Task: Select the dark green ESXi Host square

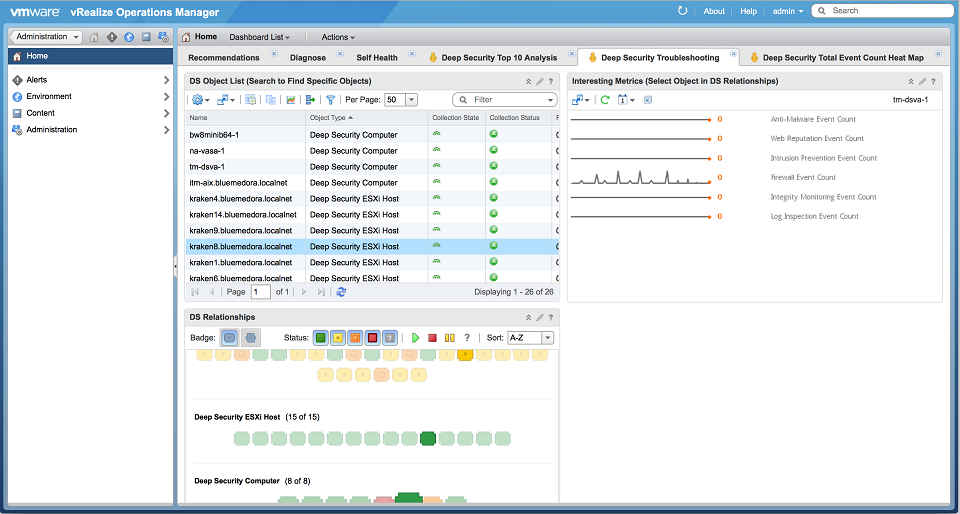Action: pos(428,438)
